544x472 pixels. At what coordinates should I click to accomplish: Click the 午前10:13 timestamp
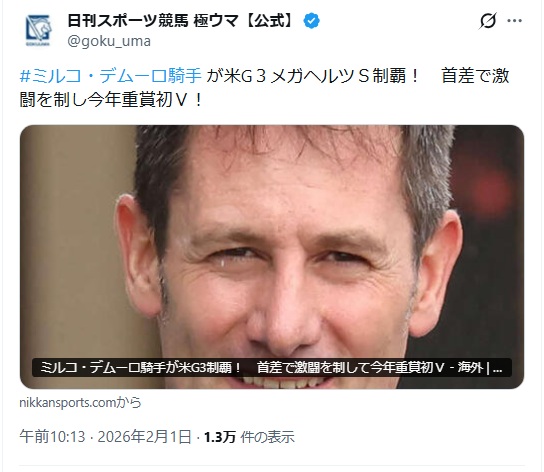(52, 437)
